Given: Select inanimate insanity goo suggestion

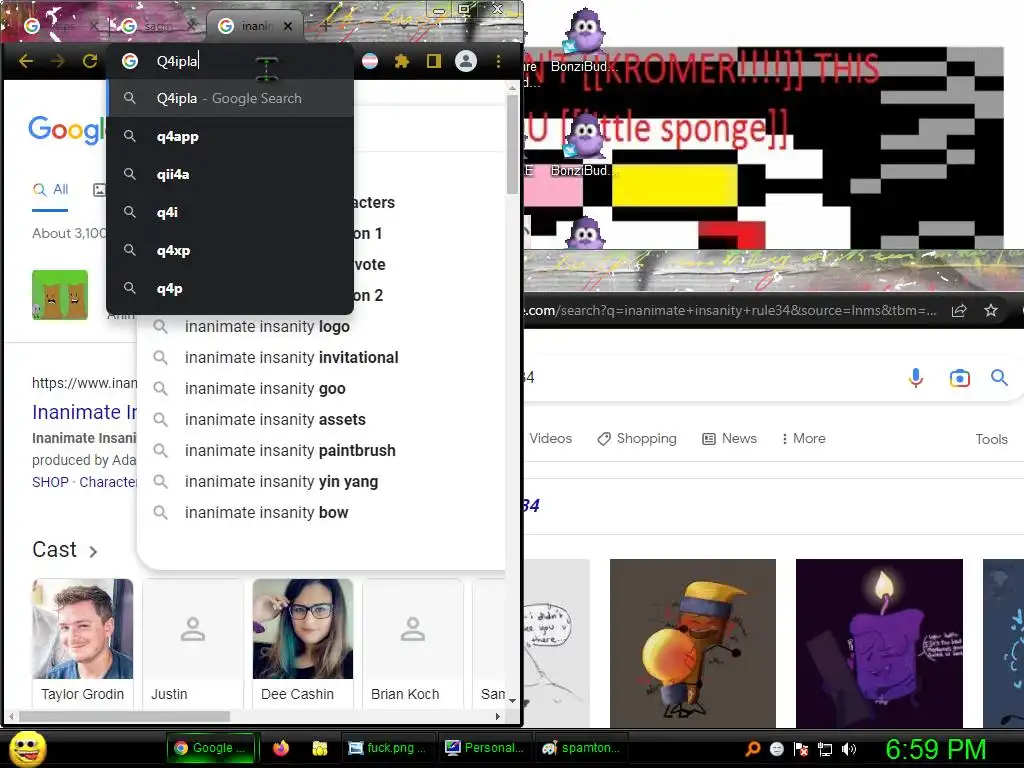Looking at the screenshot, I should [321, 389].
